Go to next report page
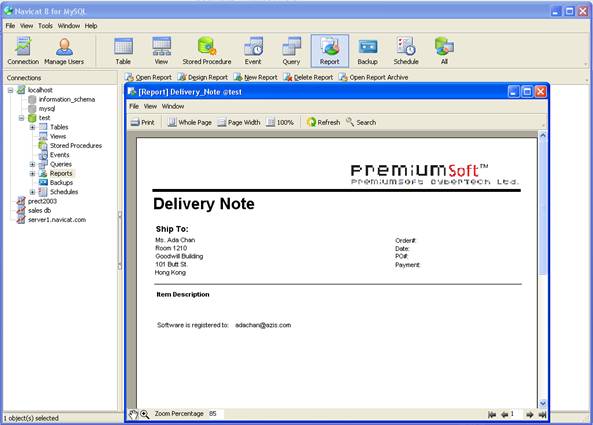The image size is (593, 425). pos(530,415)
